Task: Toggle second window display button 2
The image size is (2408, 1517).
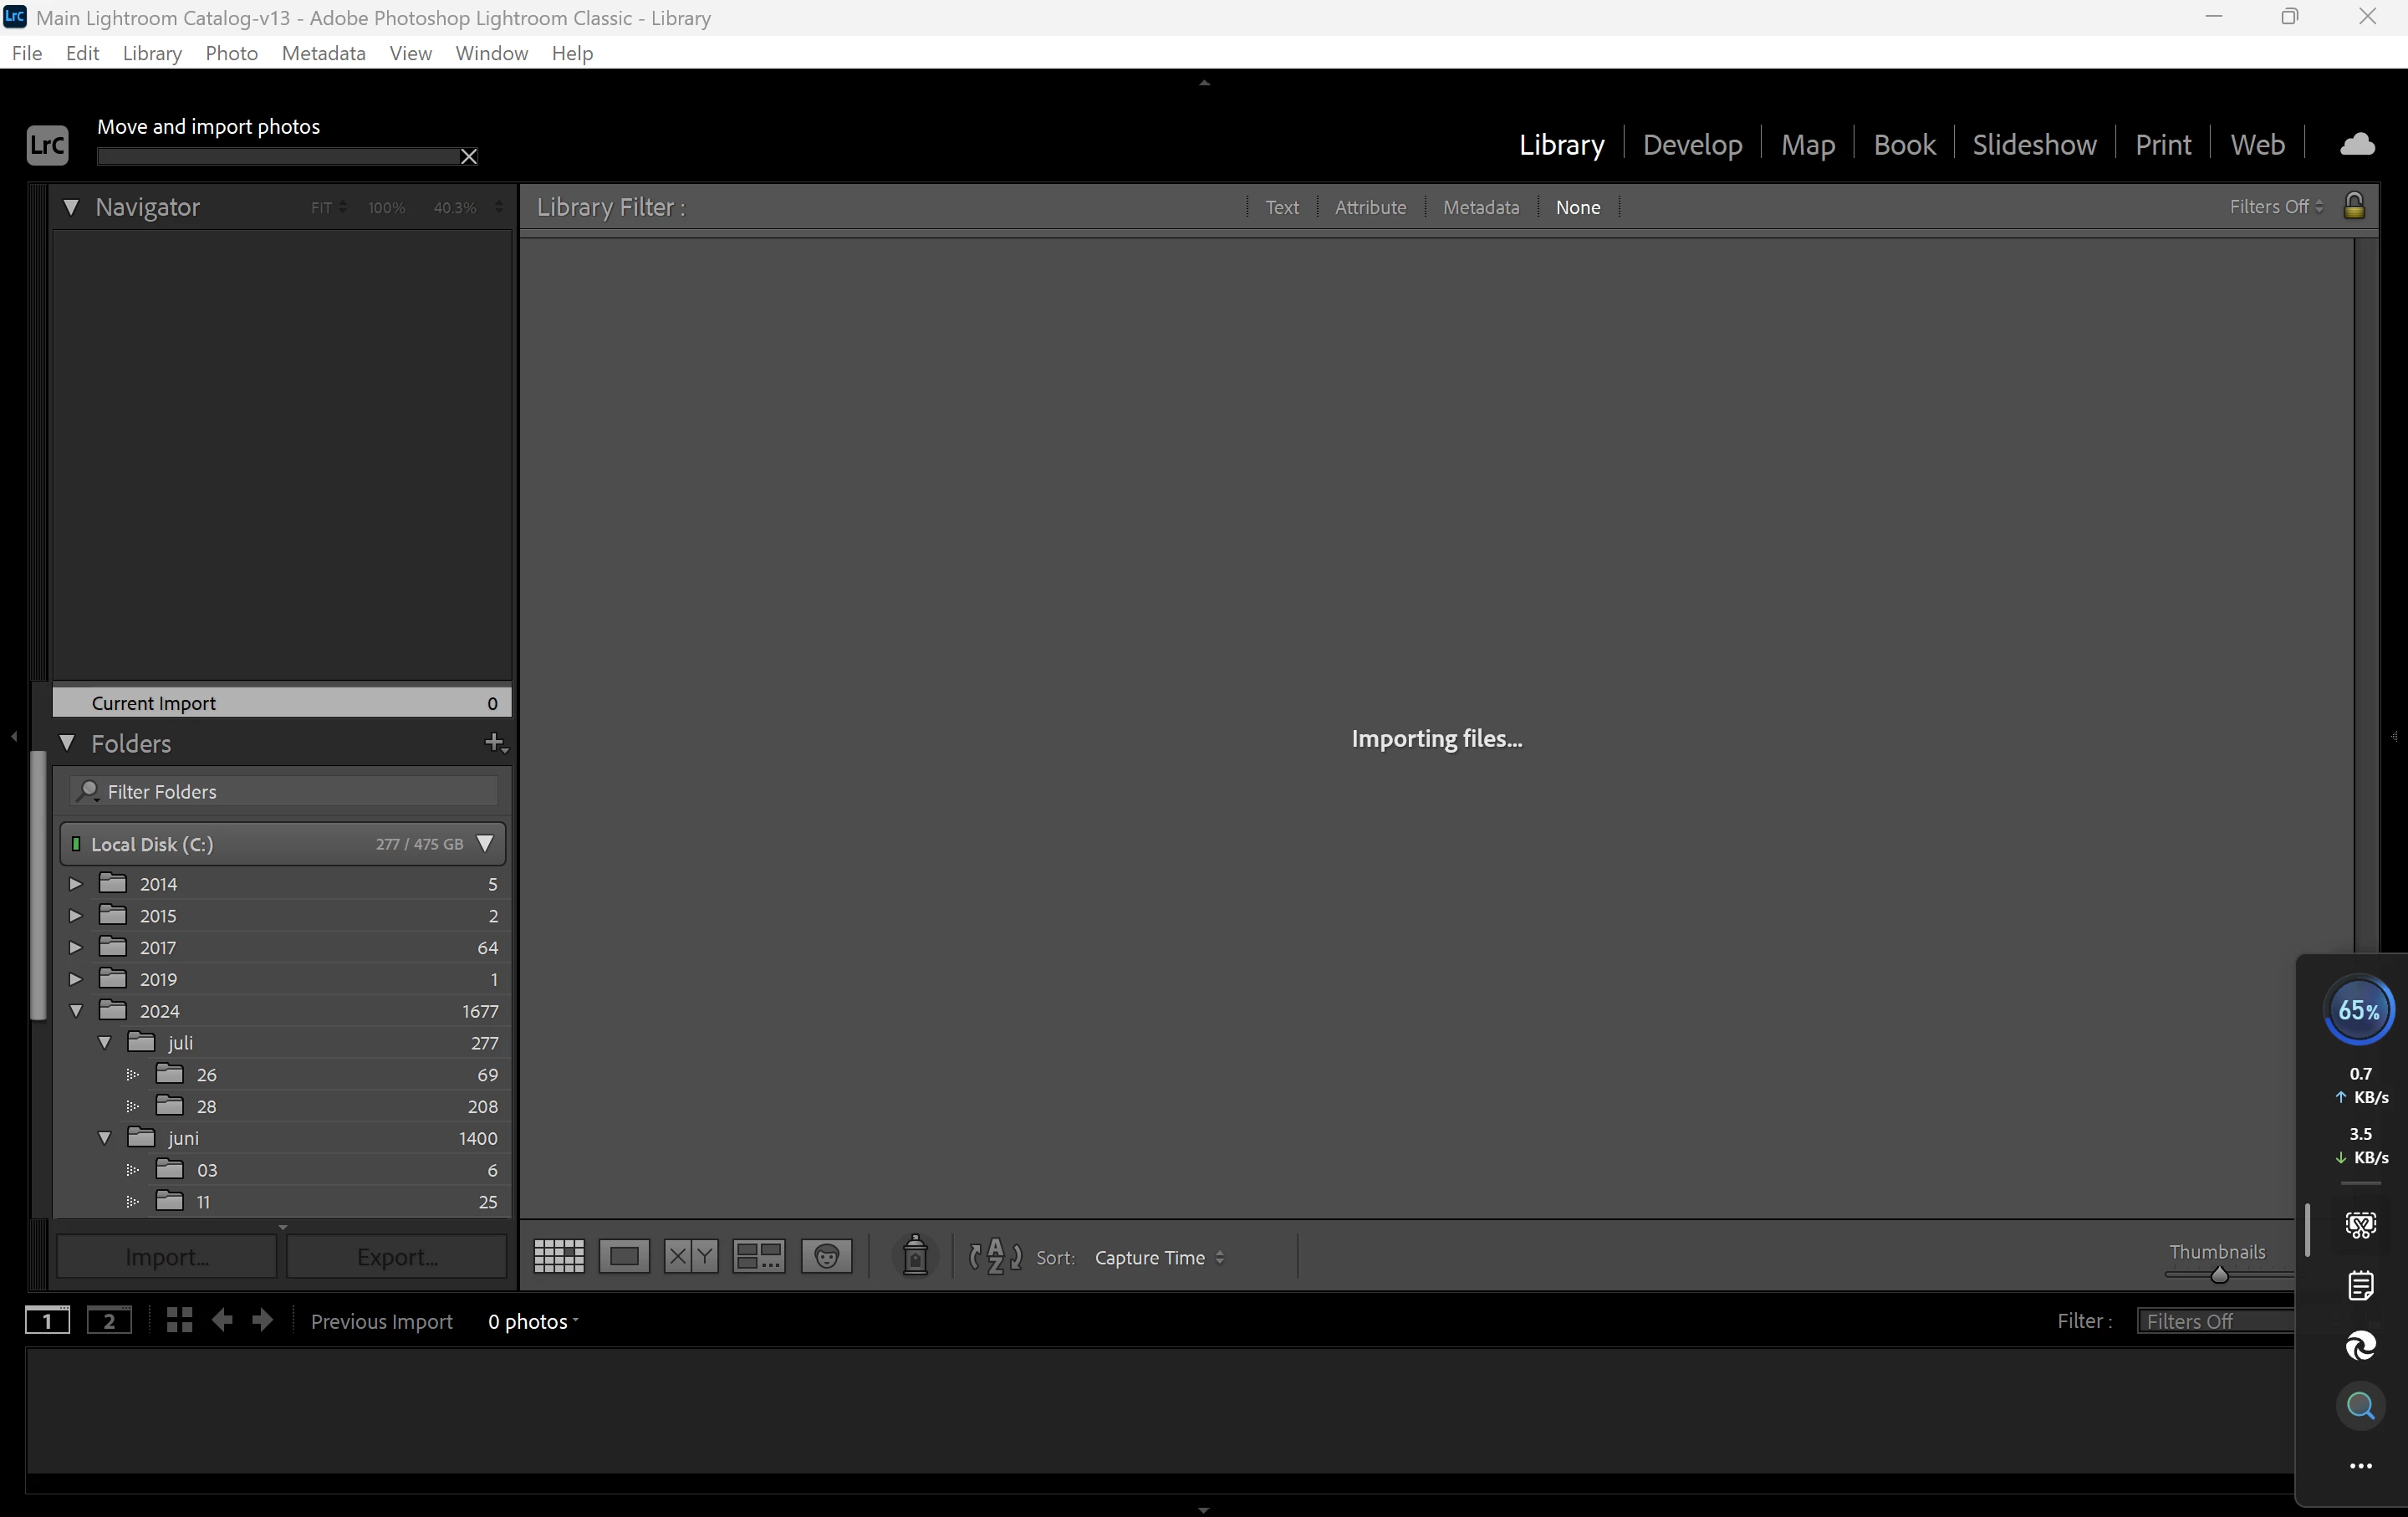Action: (x=109, y=1321)
